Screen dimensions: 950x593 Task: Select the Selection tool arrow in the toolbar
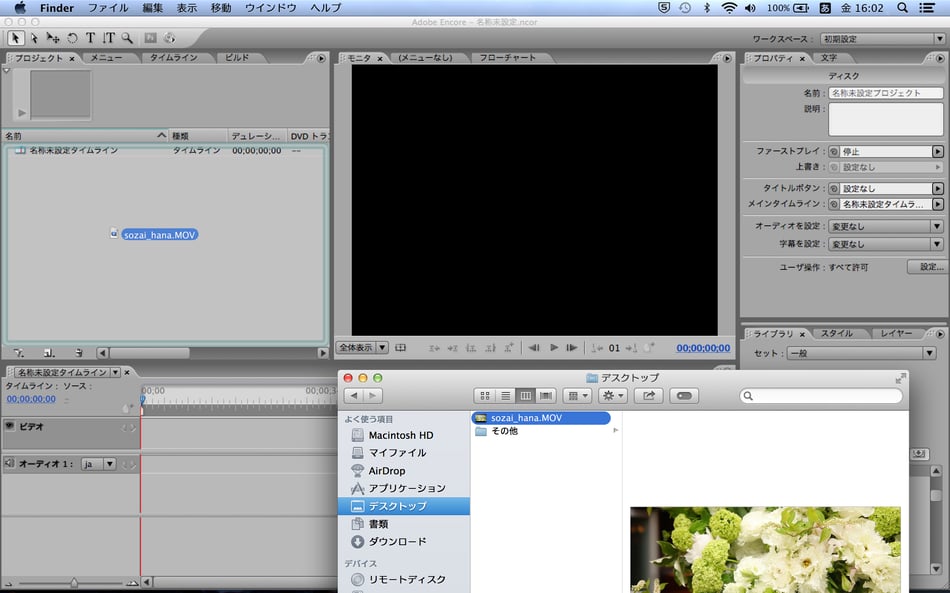[x=16, y=38]
